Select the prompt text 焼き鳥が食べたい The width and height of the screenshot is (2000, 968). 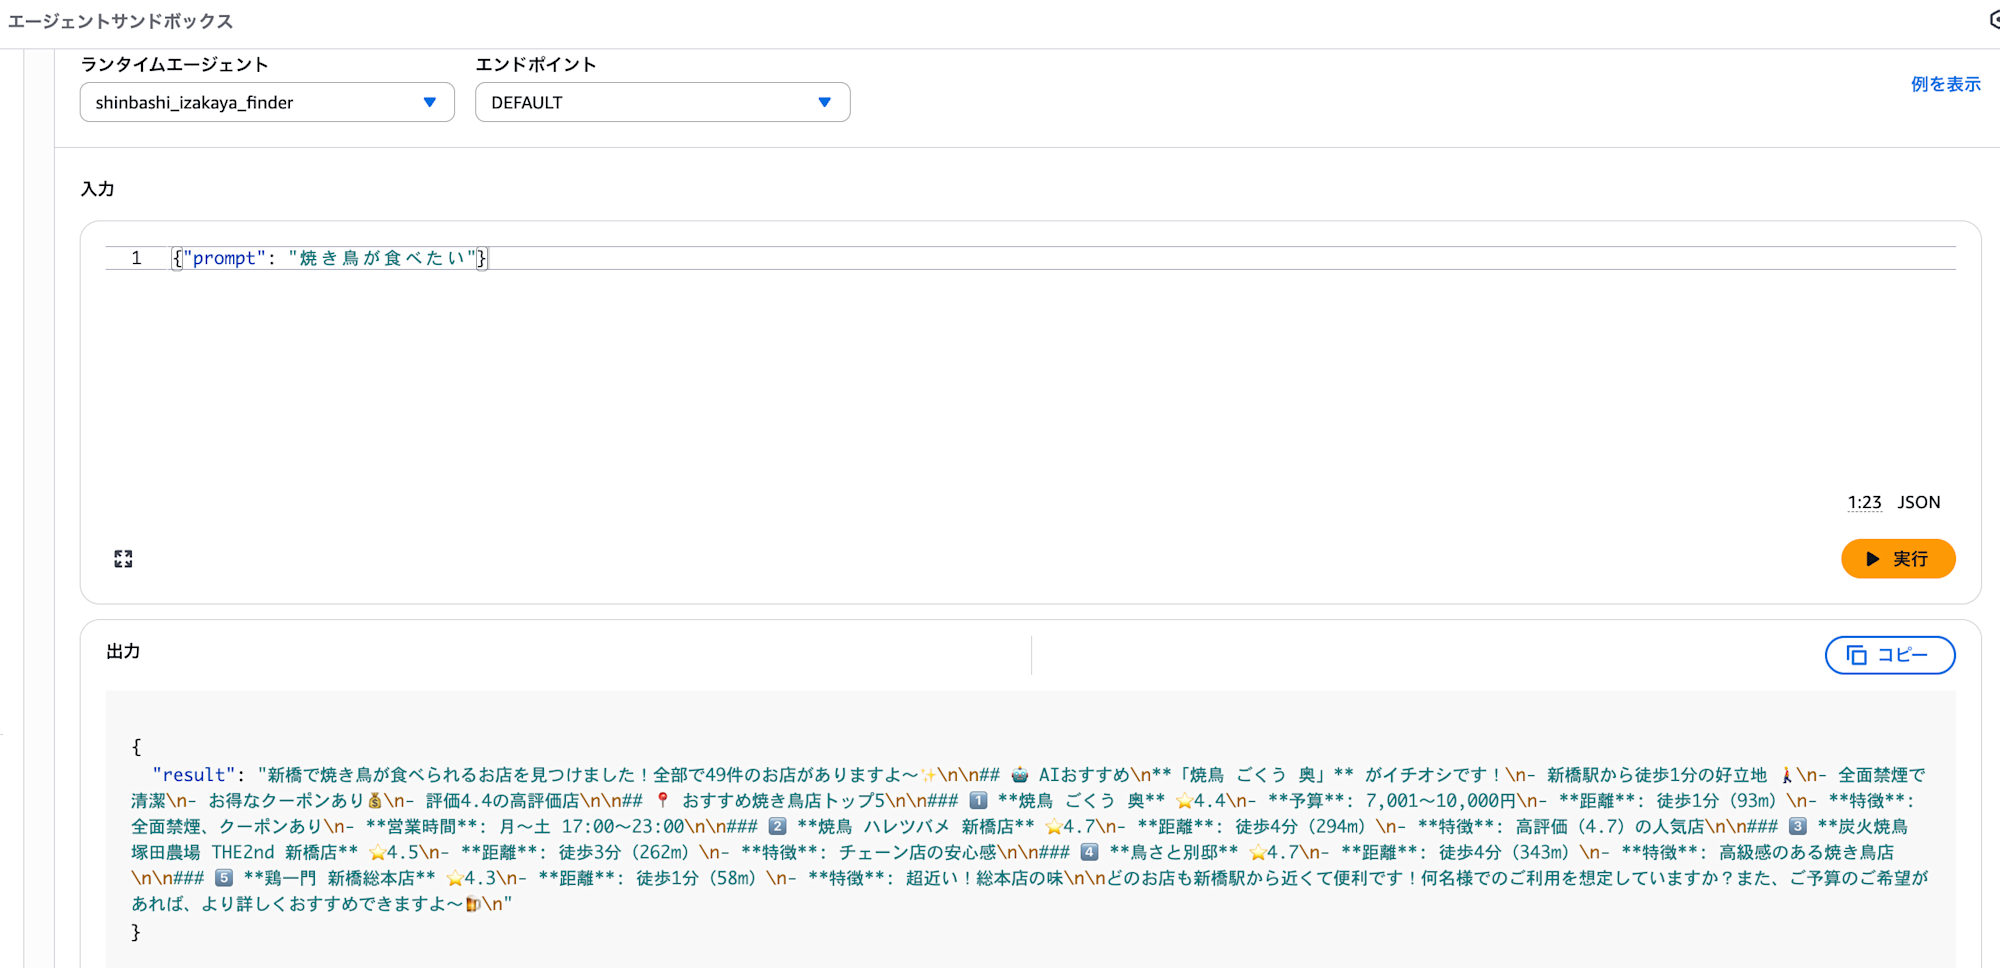pyautogui.click(x=384, y=257)
